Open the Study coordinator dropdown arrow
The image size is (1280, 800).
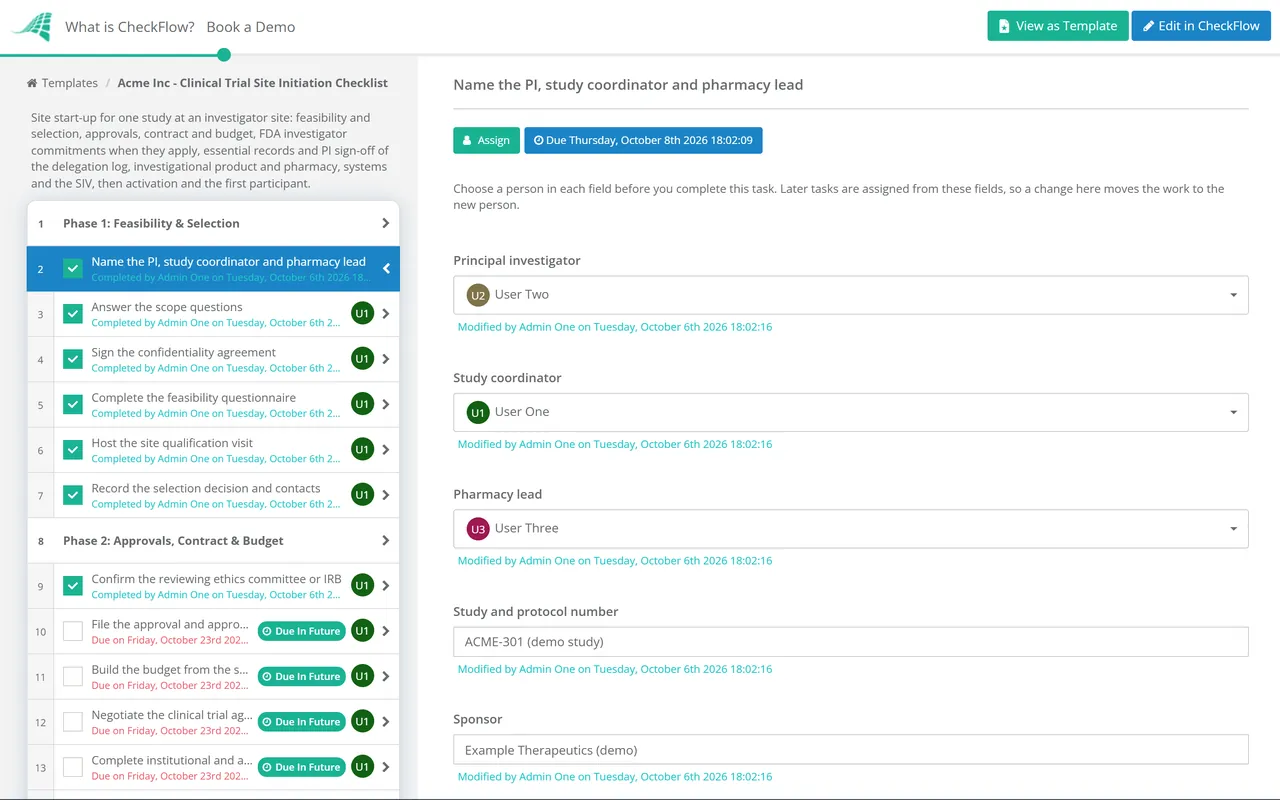(x=1233, y=412)
